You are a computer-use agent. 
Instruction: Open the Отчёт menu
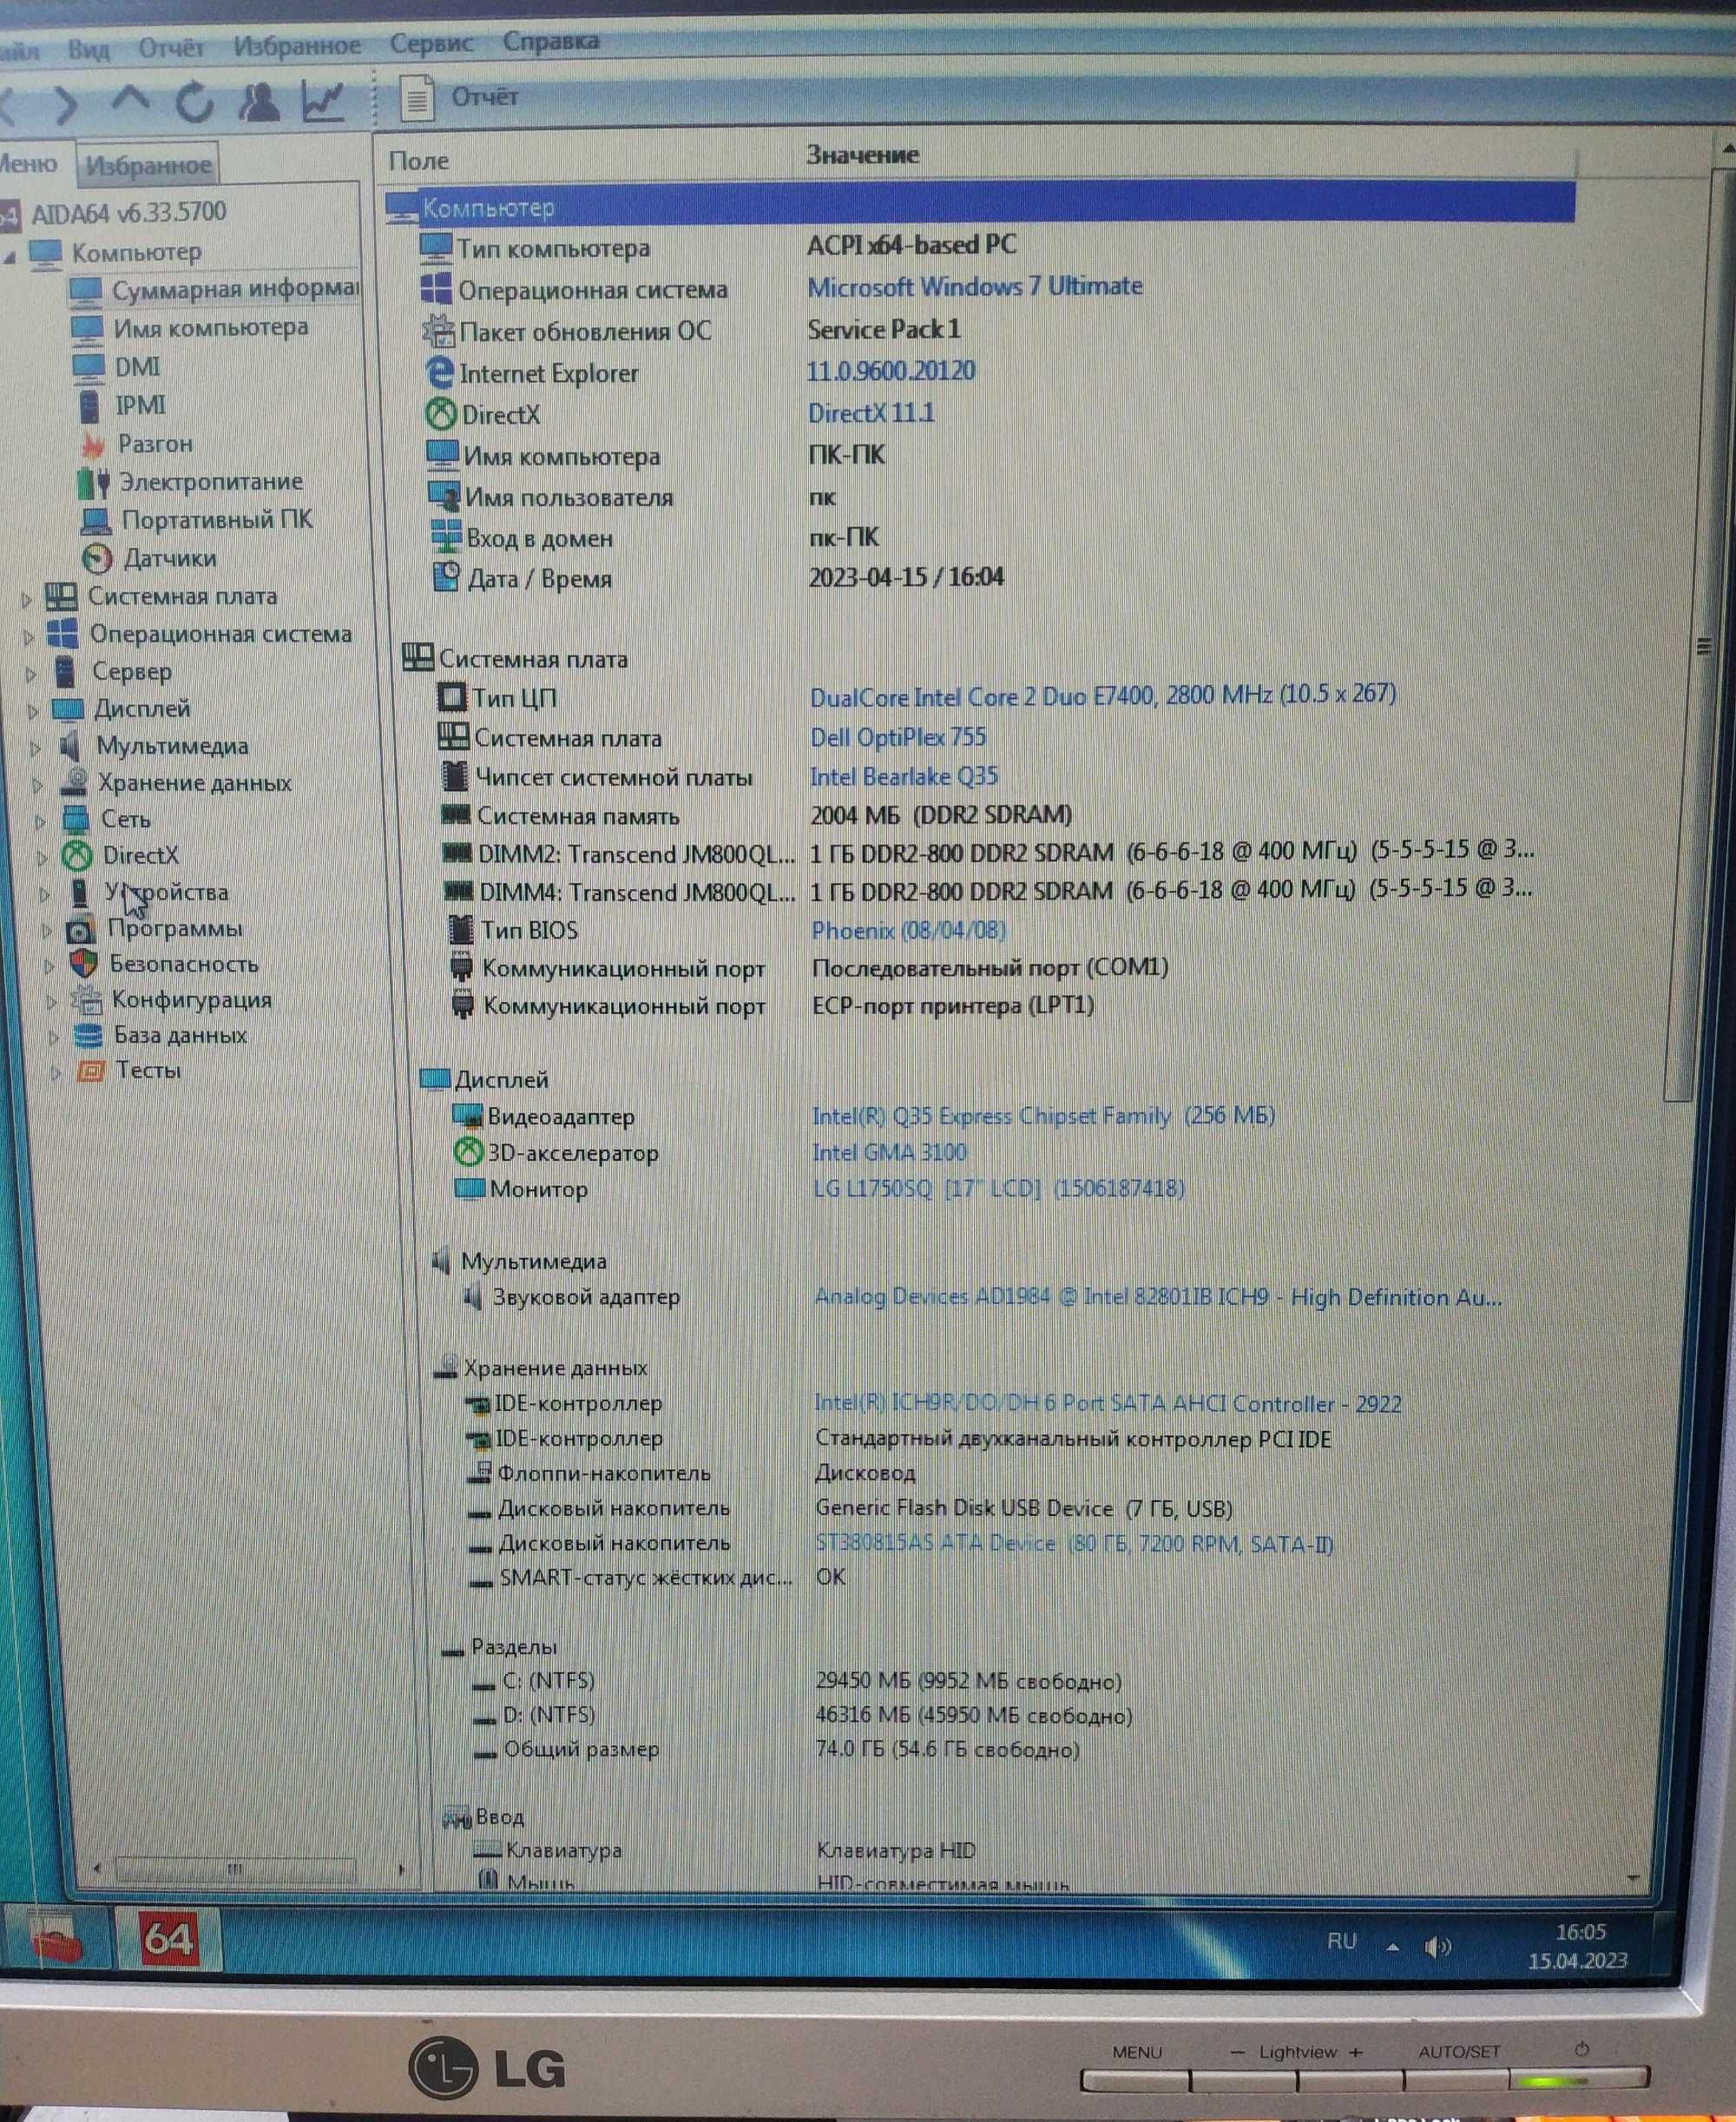[170, 47]
